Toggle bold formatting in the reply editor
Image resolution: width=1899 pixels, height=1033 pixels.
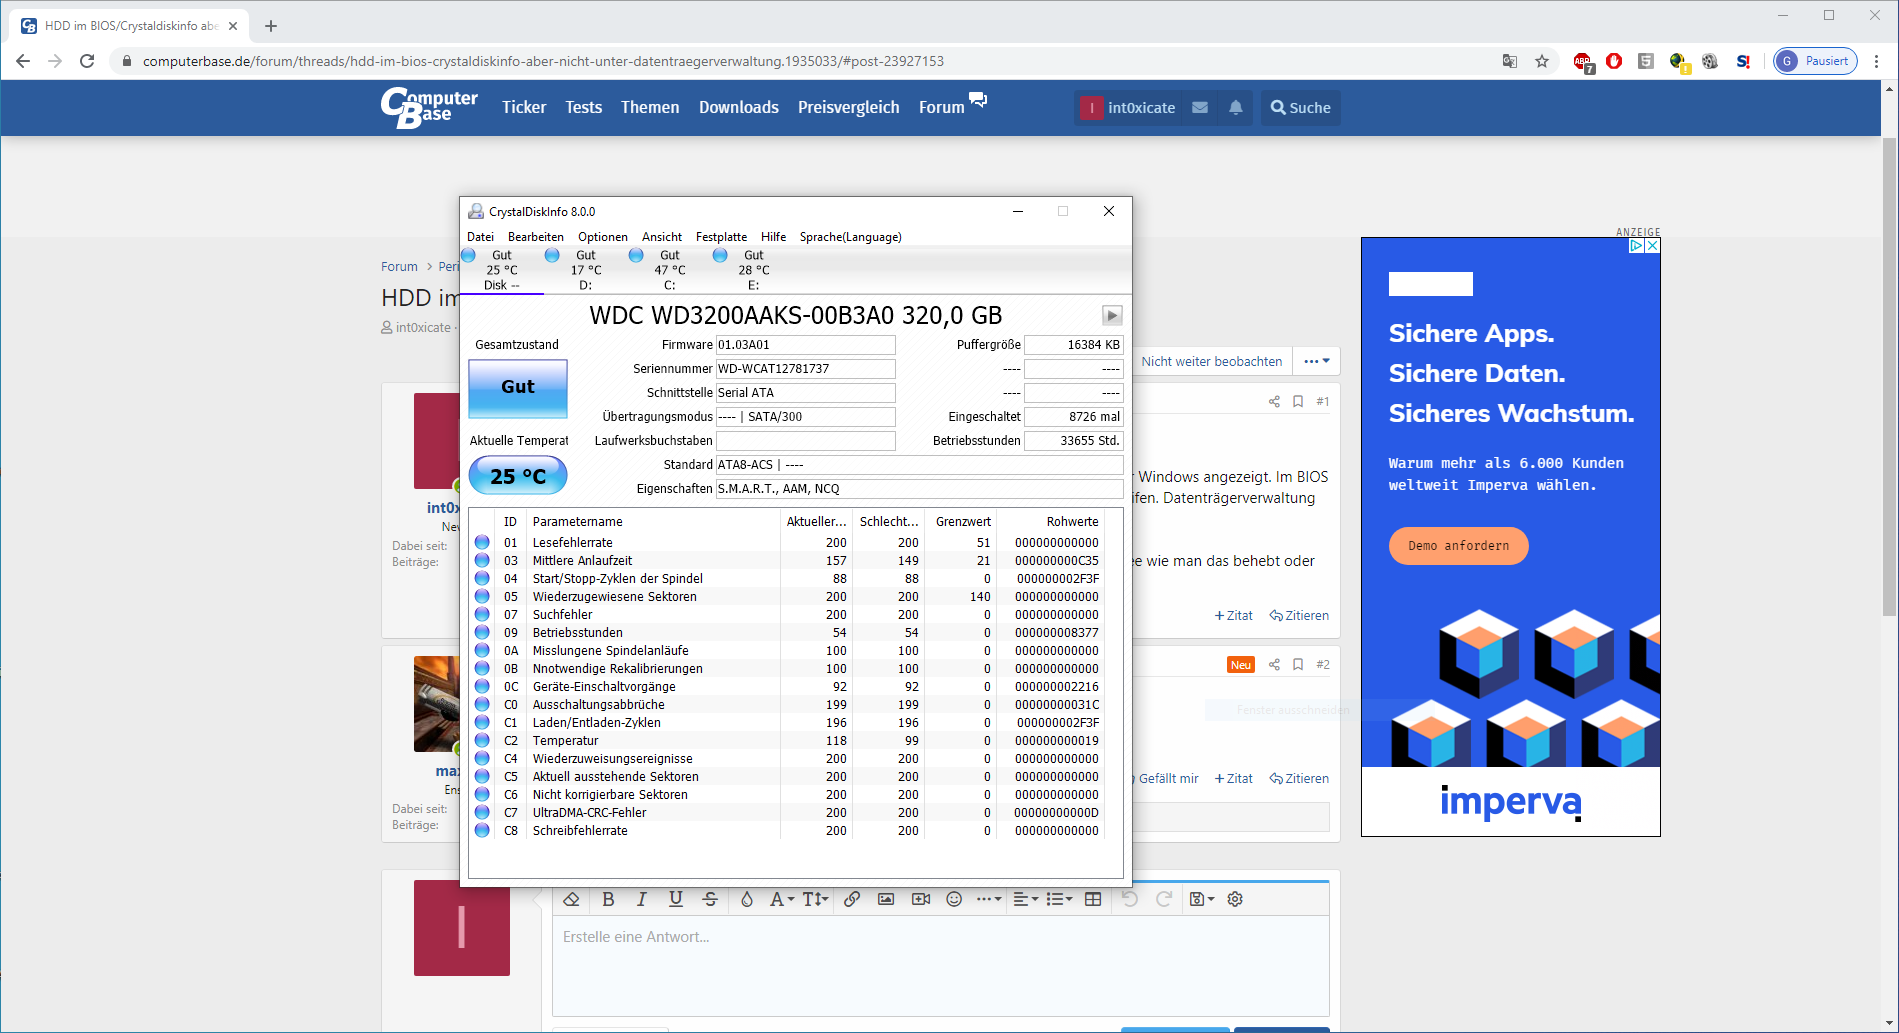point(608,899)
